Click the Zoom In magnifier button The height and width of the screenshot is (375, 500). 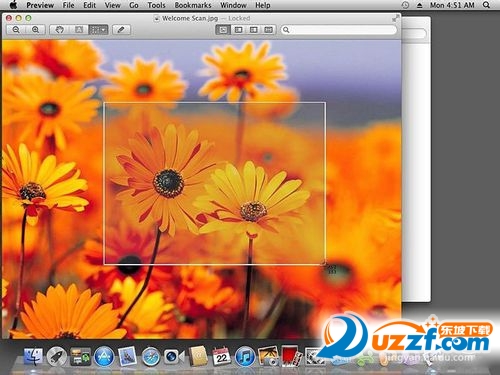[35, 30]
